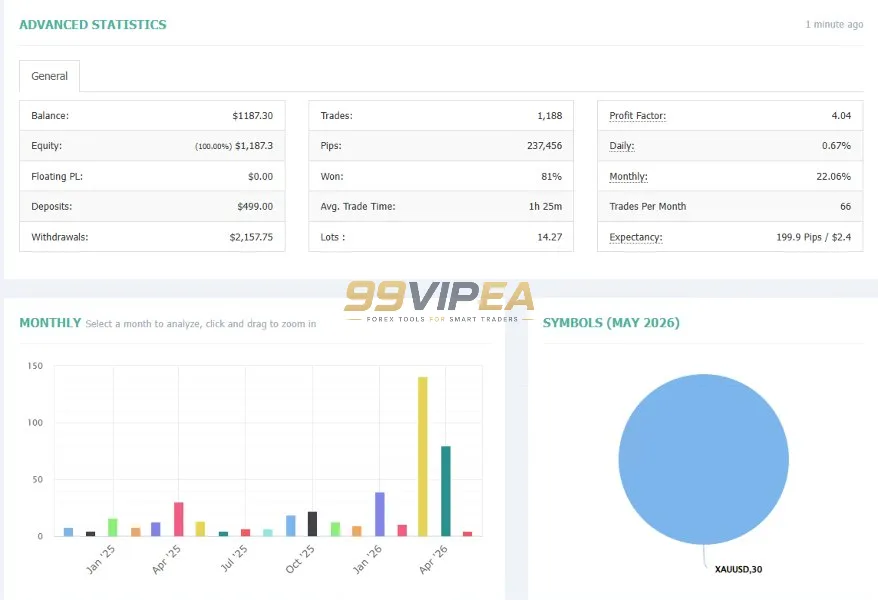Click the Symbols (May 2026) heading
Screen dimensions: 878x600
pos(611,323)
